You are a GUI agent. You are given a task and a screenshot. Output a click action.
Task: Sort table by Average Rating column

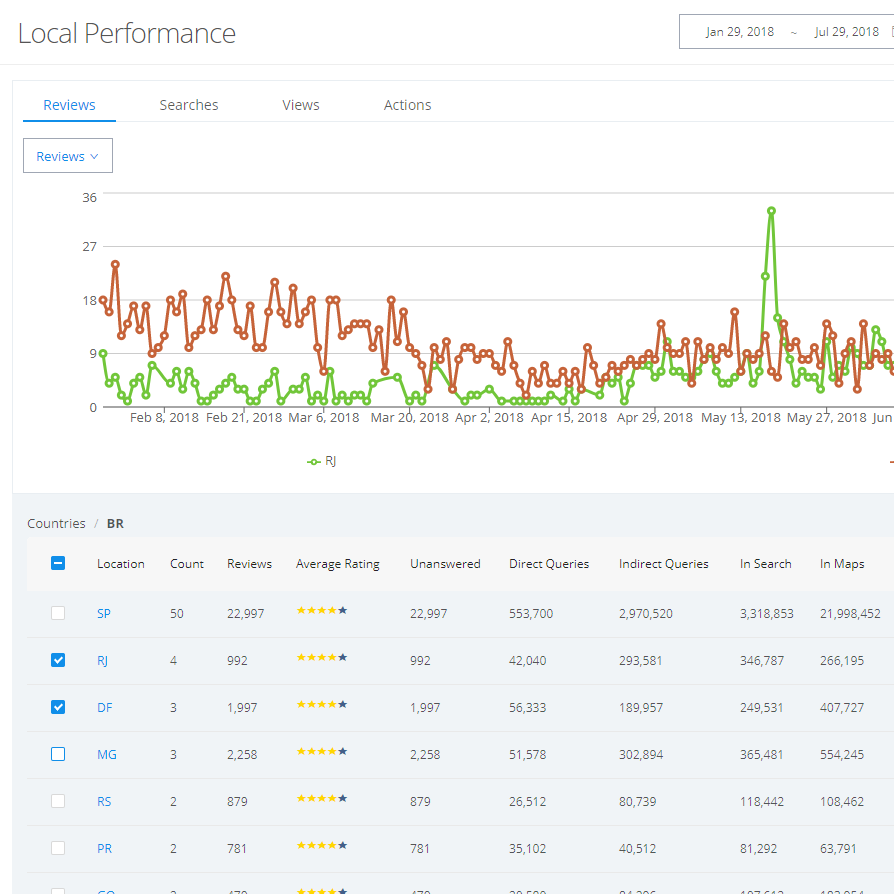[x=337, y=564]
